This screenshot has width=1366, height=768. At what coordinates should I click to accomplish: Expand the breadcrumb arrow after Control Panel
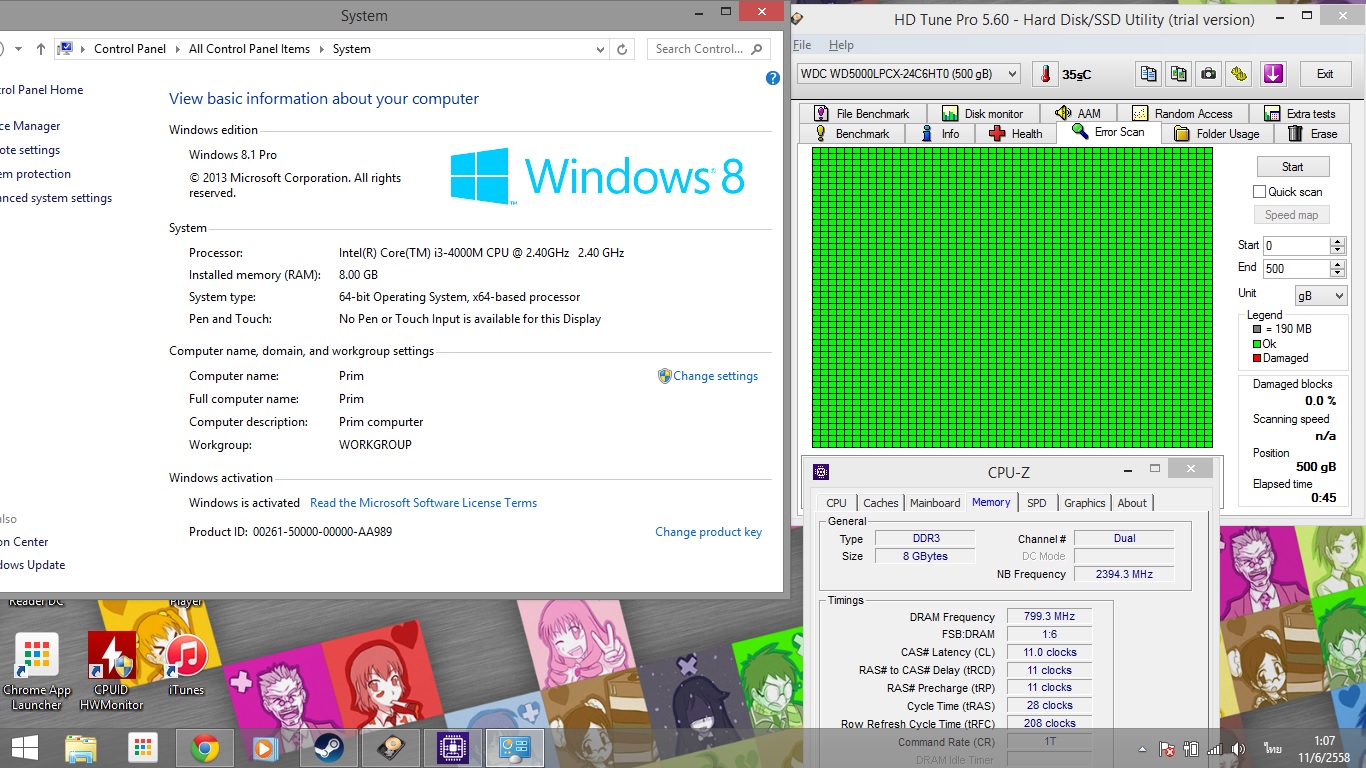point(180,49)
